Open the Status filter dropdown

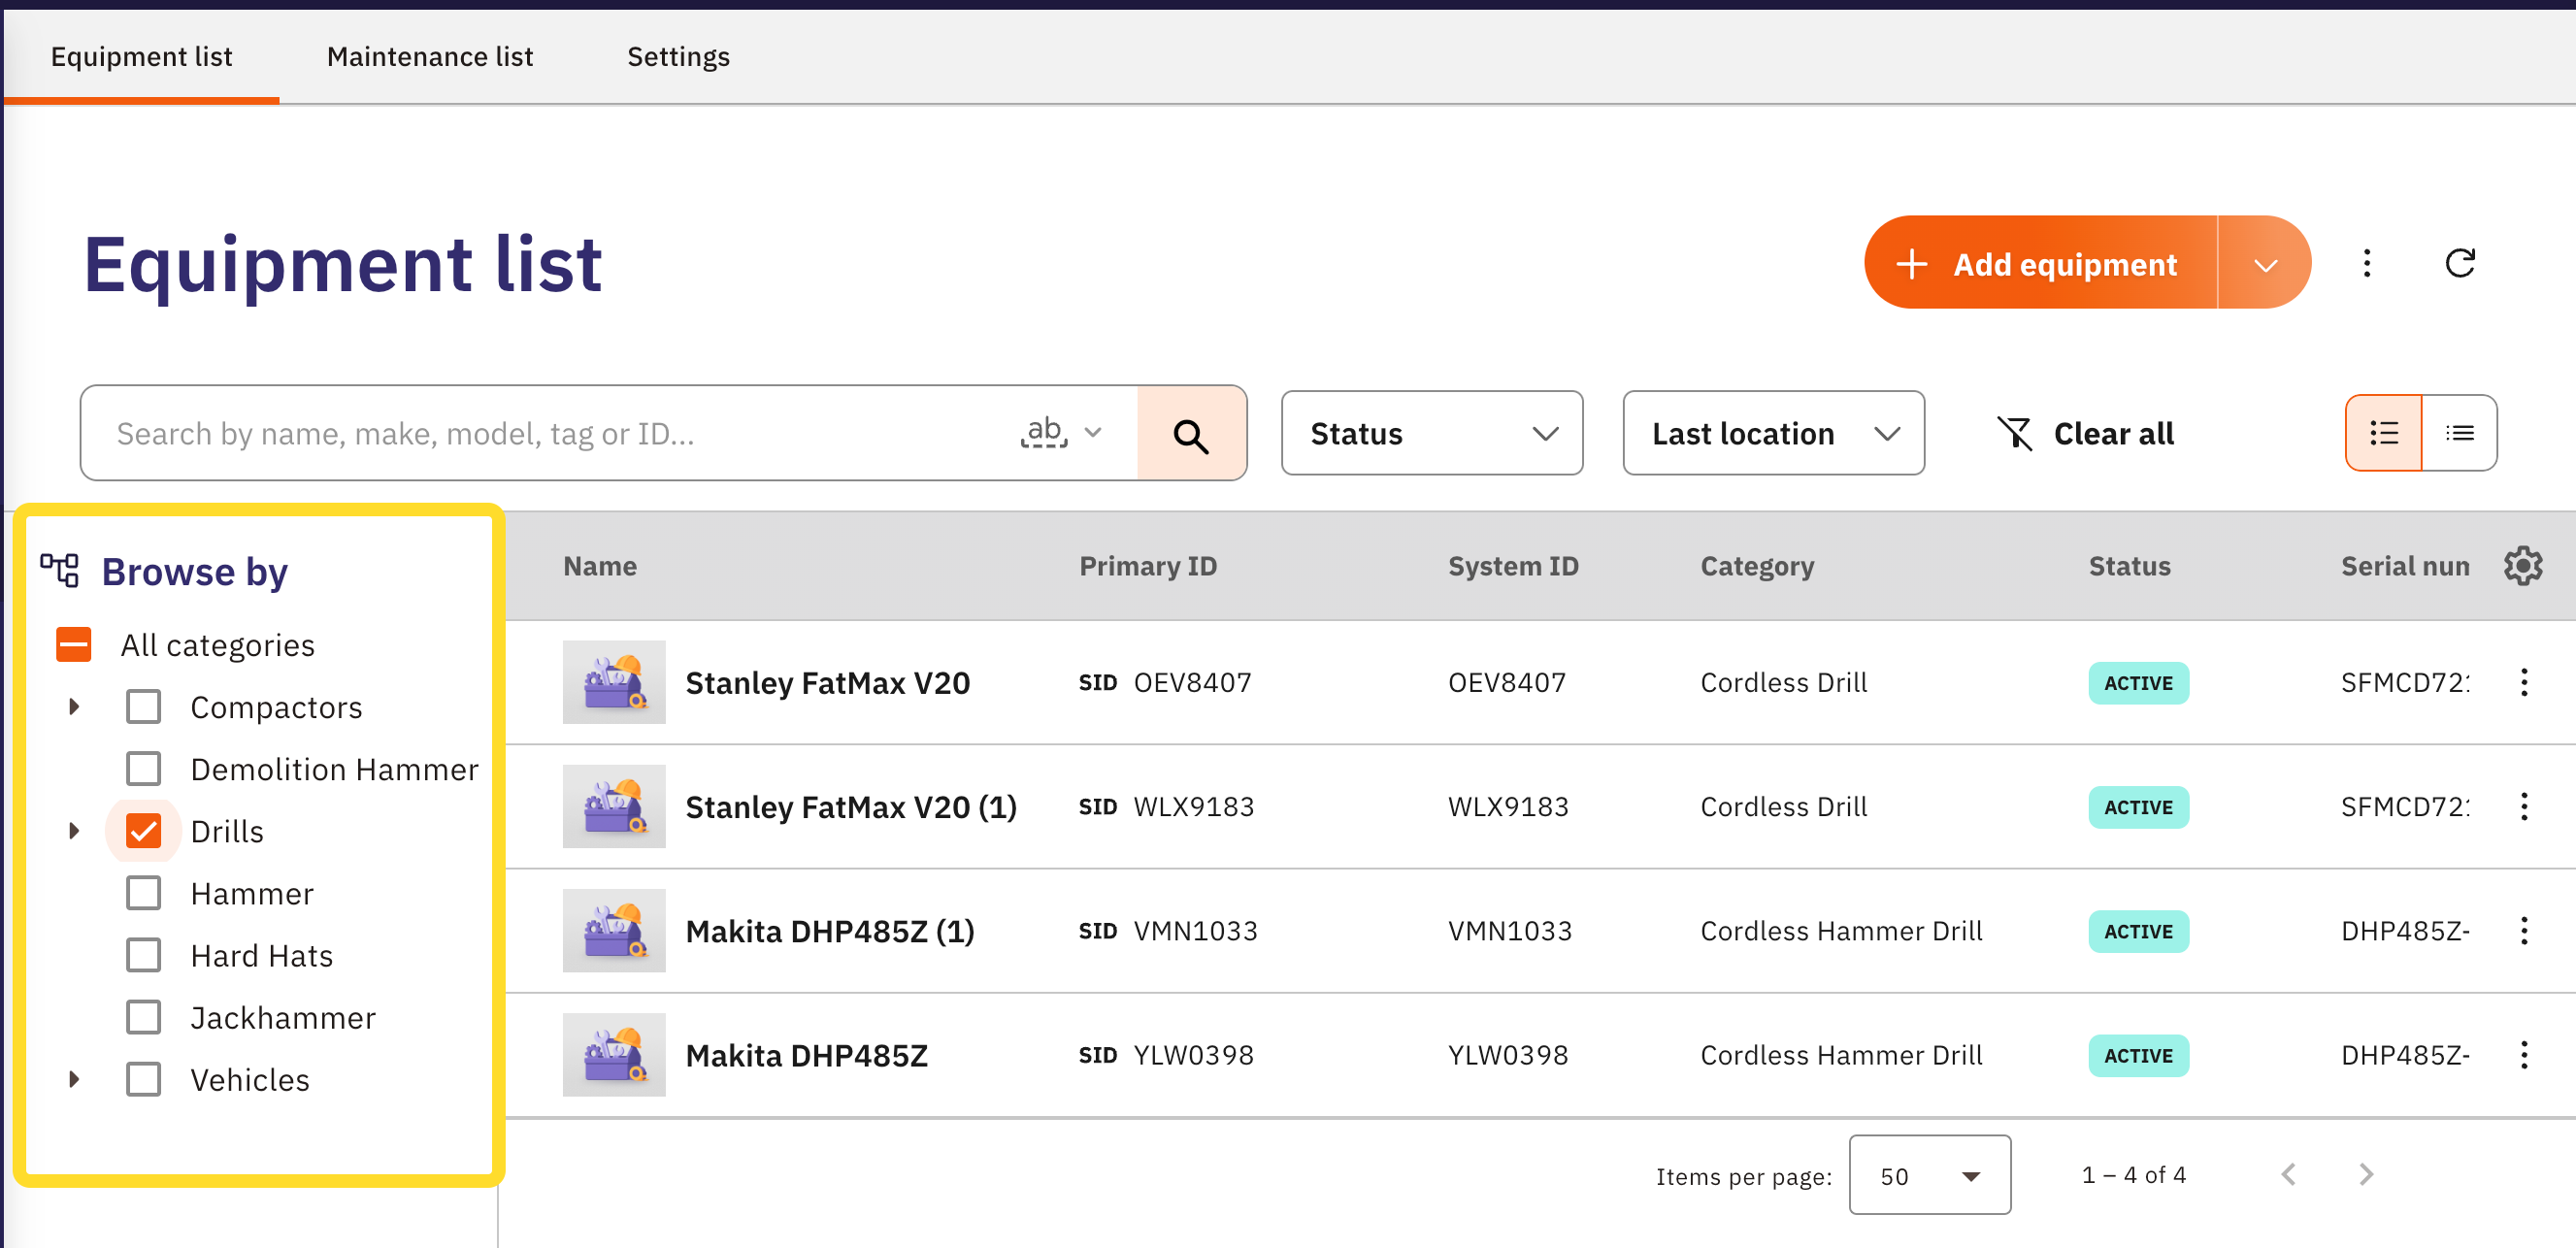point(1432,433)
